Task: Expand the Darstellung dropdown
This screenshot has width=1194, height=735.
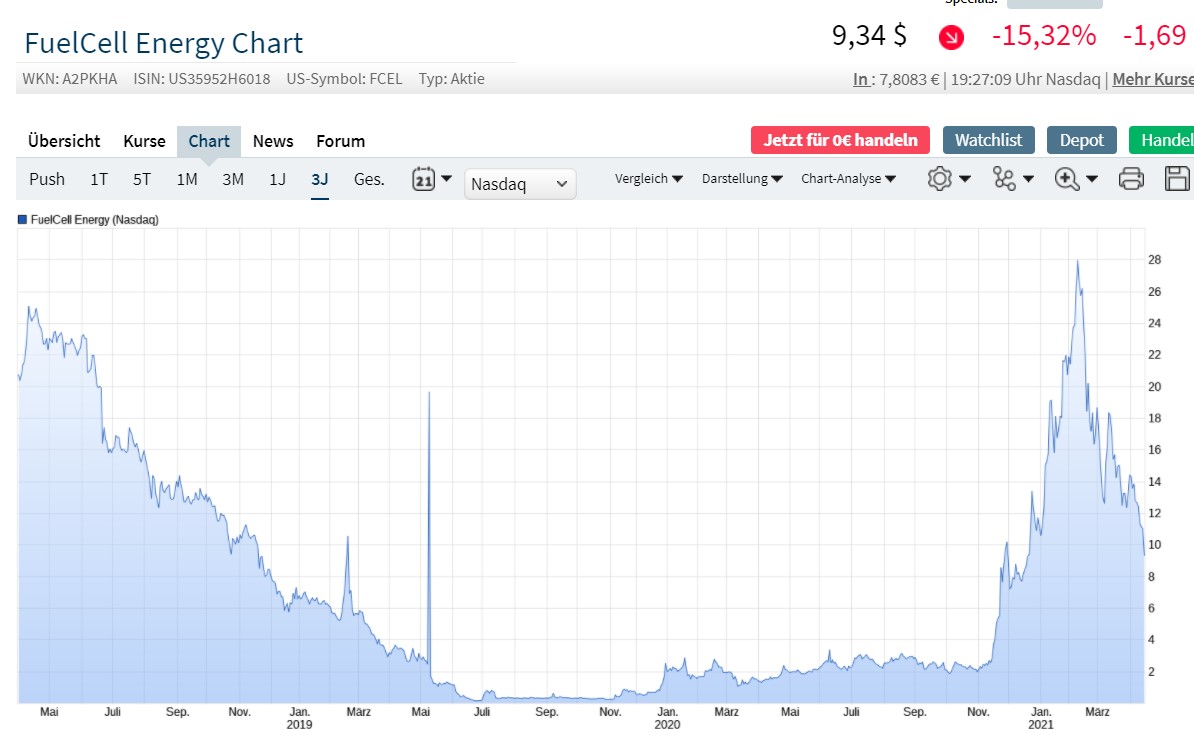Action: [742, 178]
